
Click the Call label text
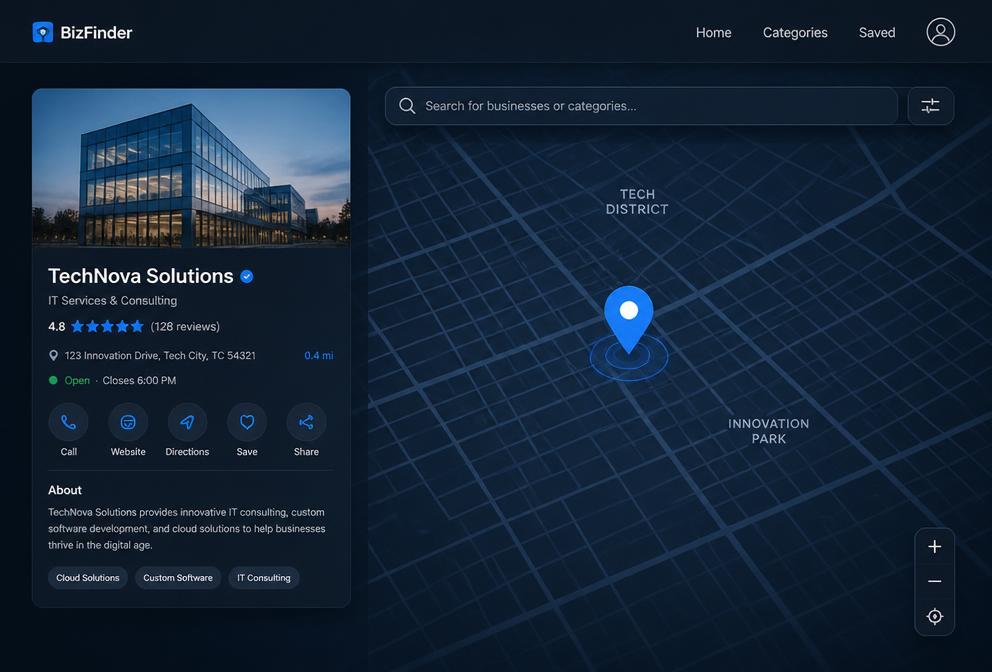pyautogui.click(x=68, y=452)
